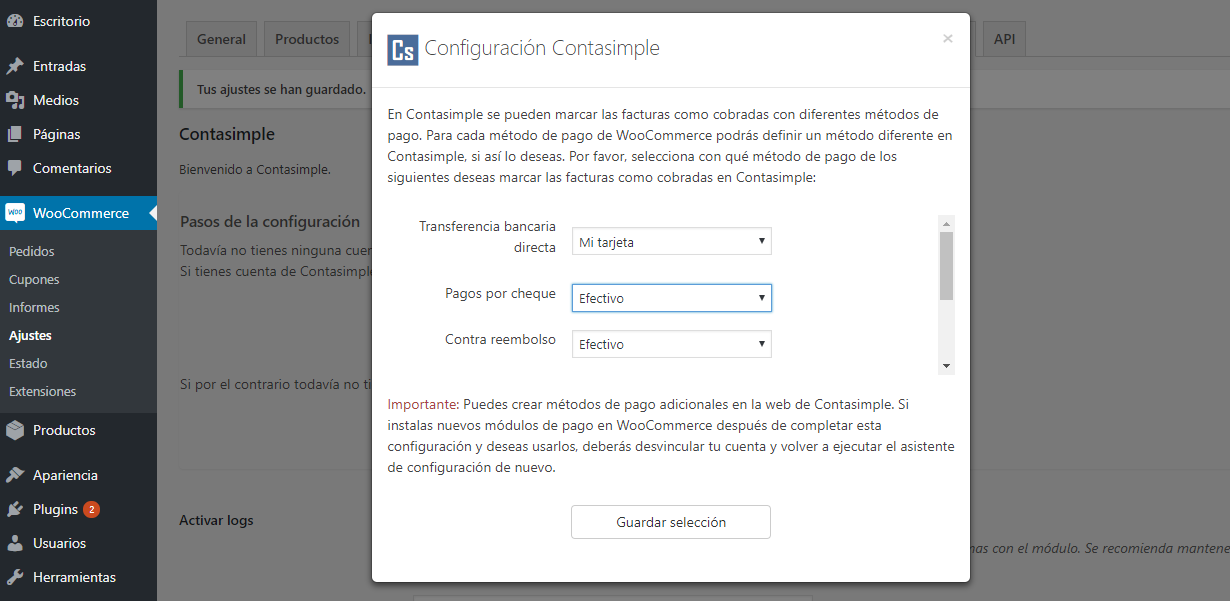Click the Comentarios speech bubble icon

coord(15,168)
